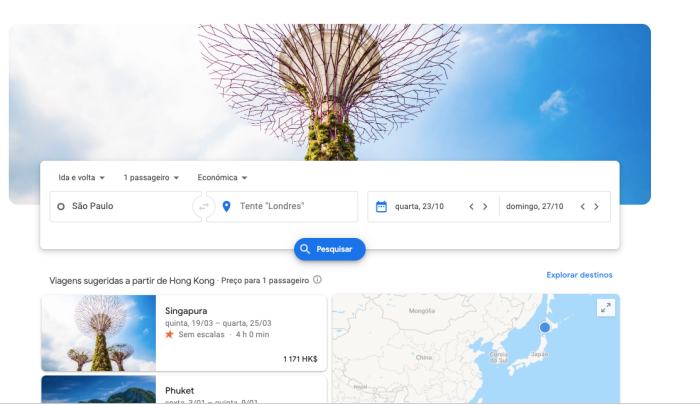Select the Singapura destination title
700x405 pixels.
coord(186,311)
